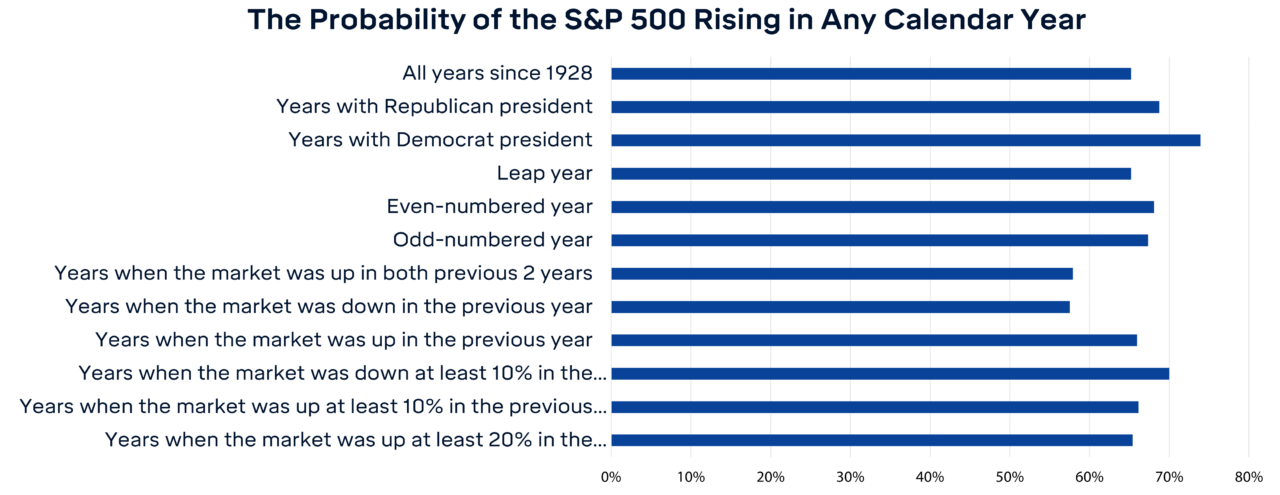Image resolution: width=1280 pixels, height=495 pixels.
Task: Click the Democrat president bar
Action: [x=905, y=140]
